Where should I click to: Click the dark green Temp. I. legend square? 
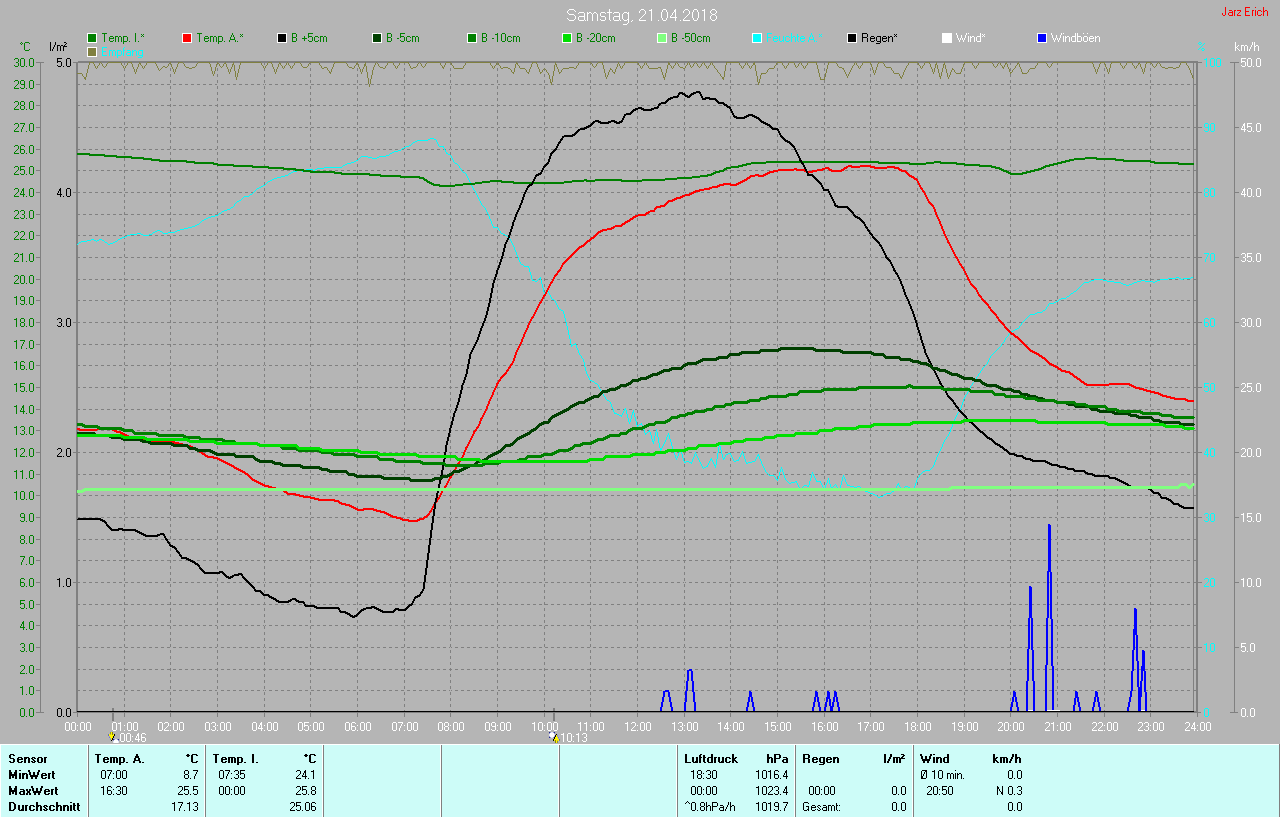pyautogui.click(x=93, y=38)
